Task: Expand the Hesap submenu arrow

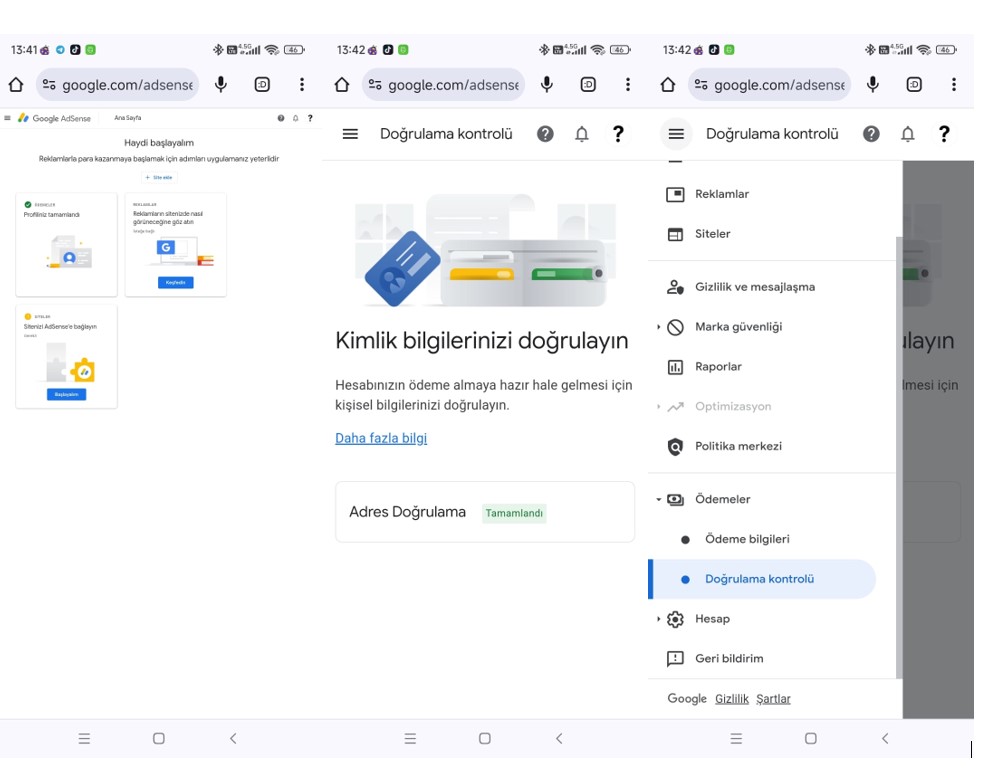Action: coord(658,619)
